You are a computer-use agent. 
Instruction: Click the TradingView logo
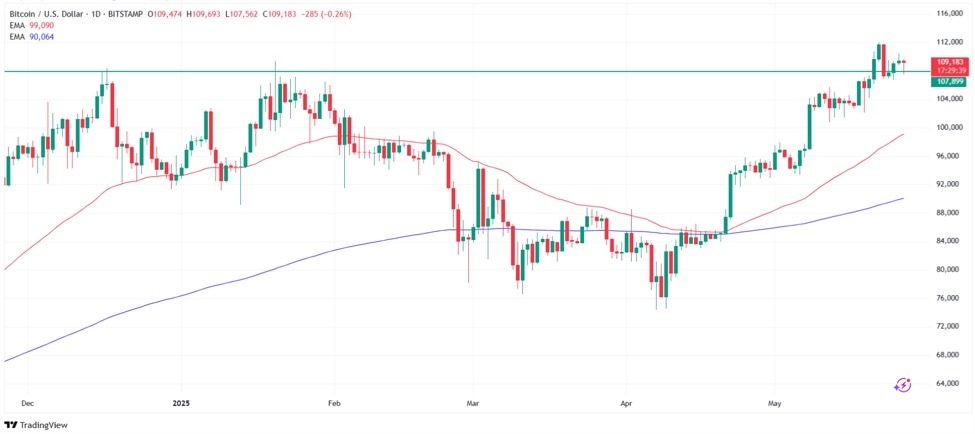point(35,425)
